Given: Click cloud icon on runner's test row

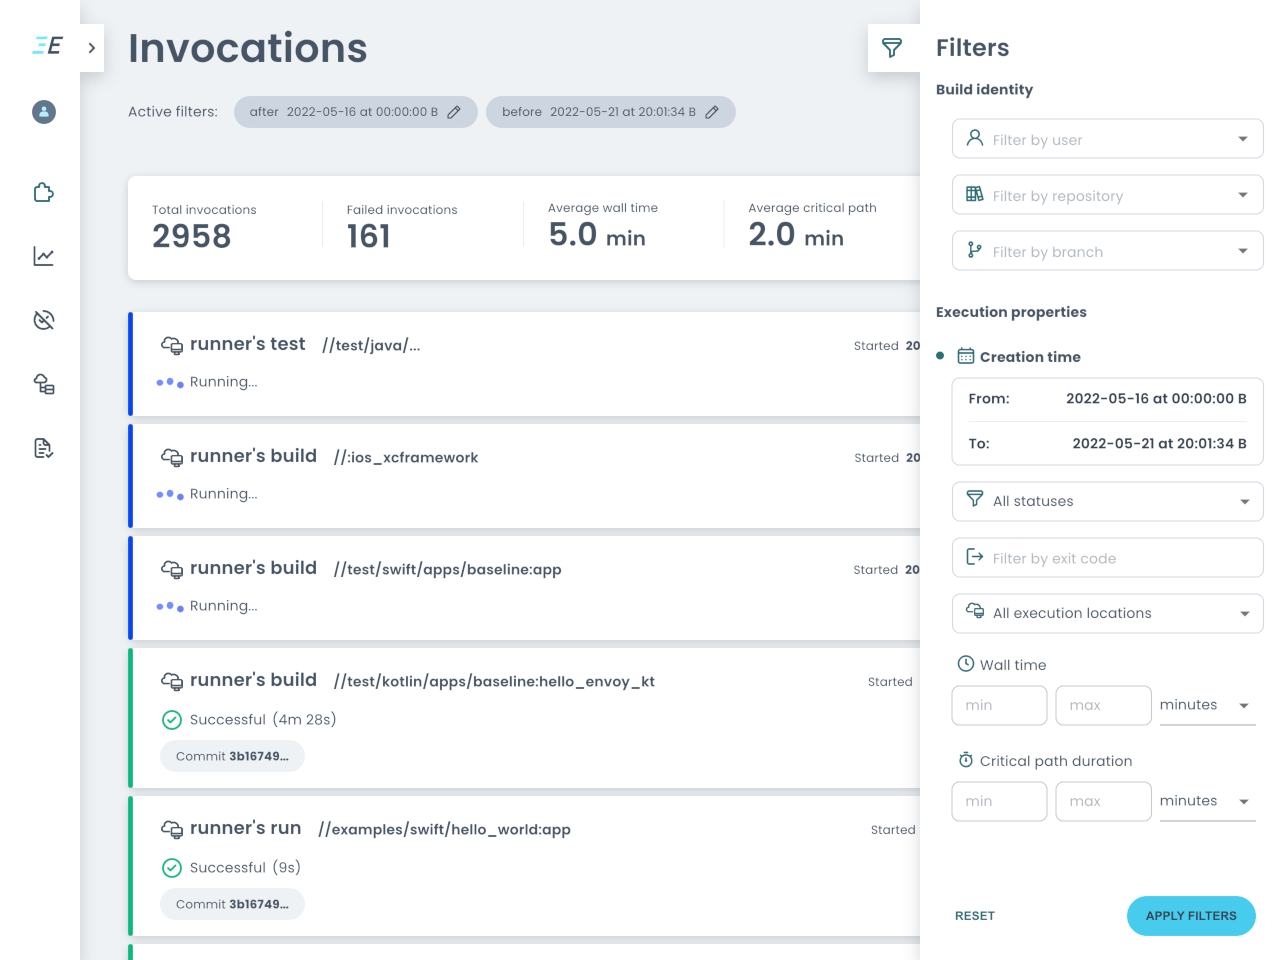Looking at the screenshot, I should pos(172,345).
